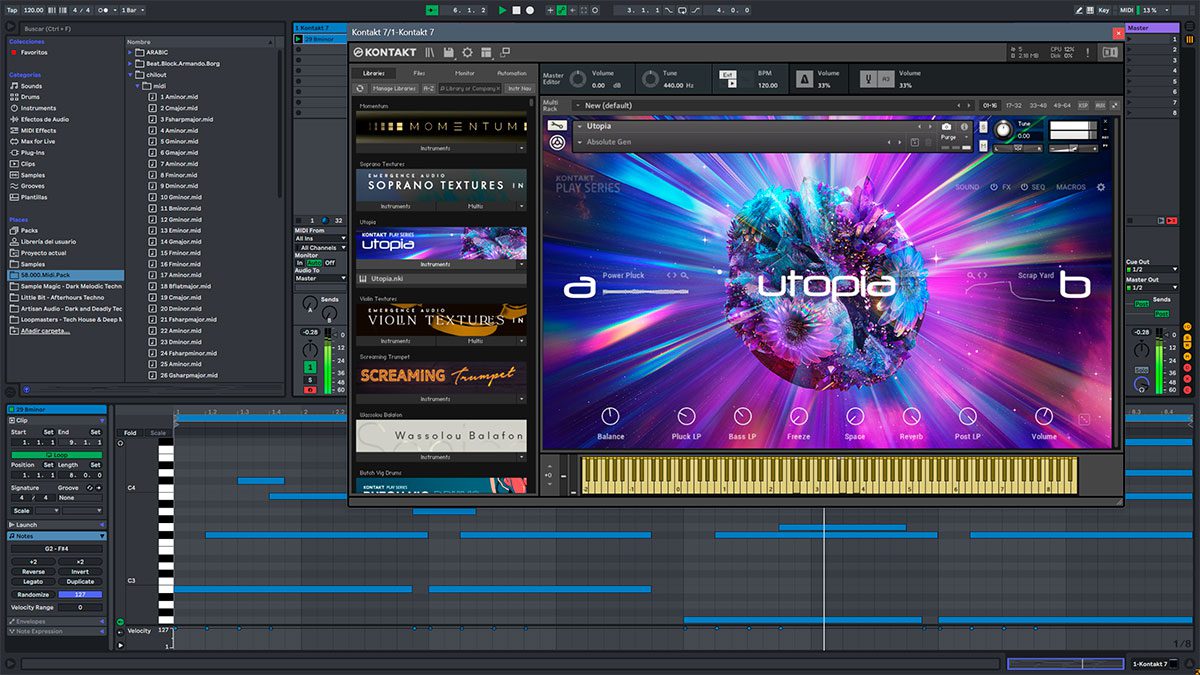Screen dimensions: 1200x675
Task: Click the Kontakt save floppy disk icon
Action: pos(449,52)
